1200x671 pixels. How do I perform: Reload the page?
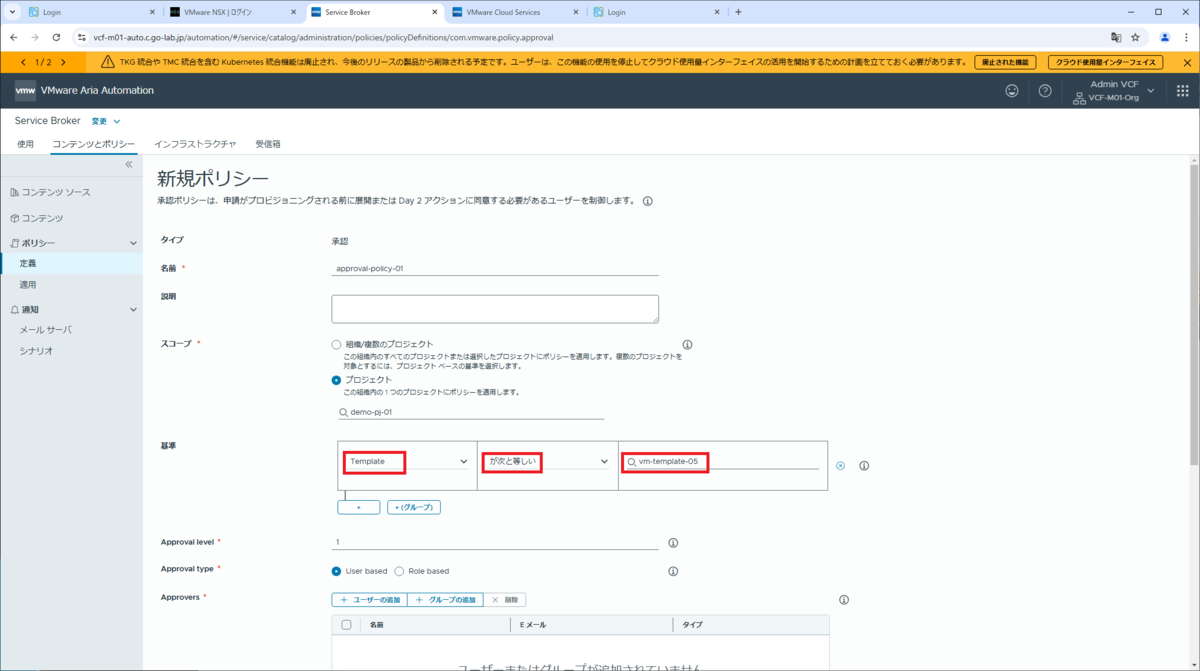click(56, 37)
